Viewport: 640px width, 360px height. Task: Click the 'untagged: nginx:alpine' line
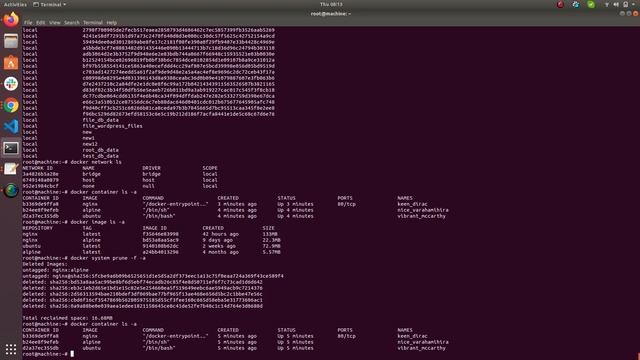pos(56,270)
